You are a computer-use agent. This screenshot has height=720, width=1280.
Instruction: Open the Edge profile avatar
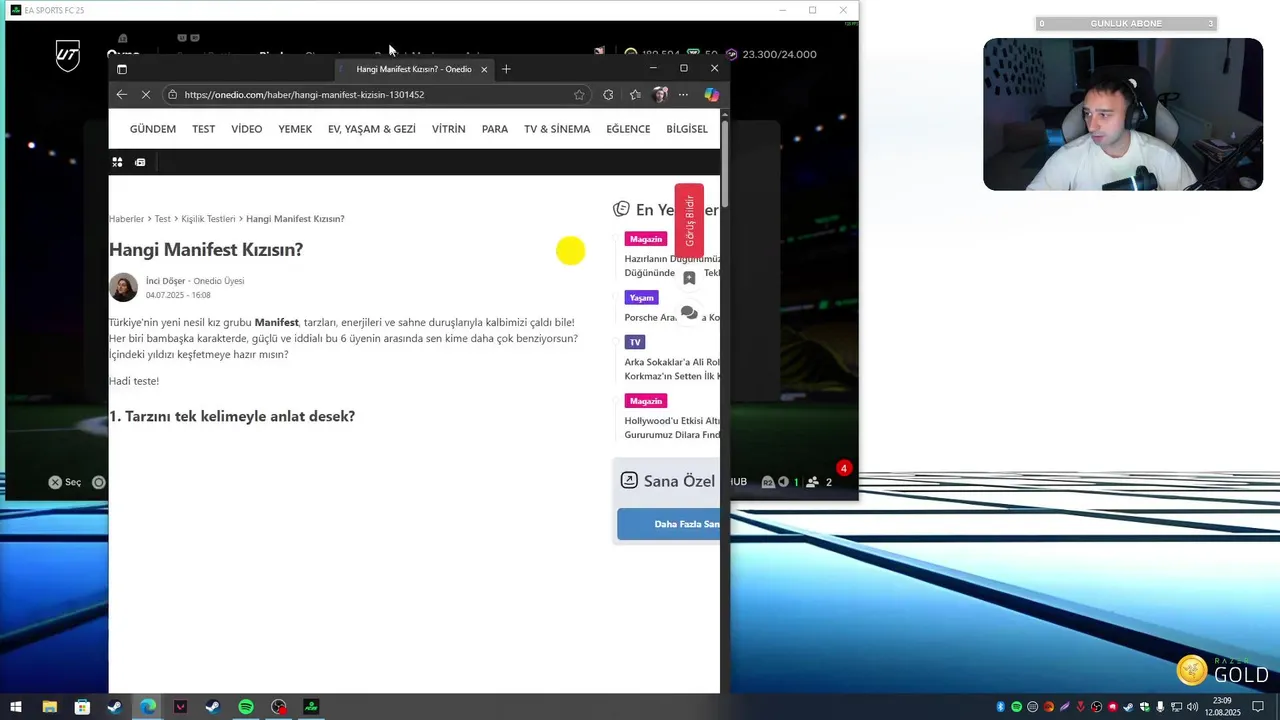(660, 95)
